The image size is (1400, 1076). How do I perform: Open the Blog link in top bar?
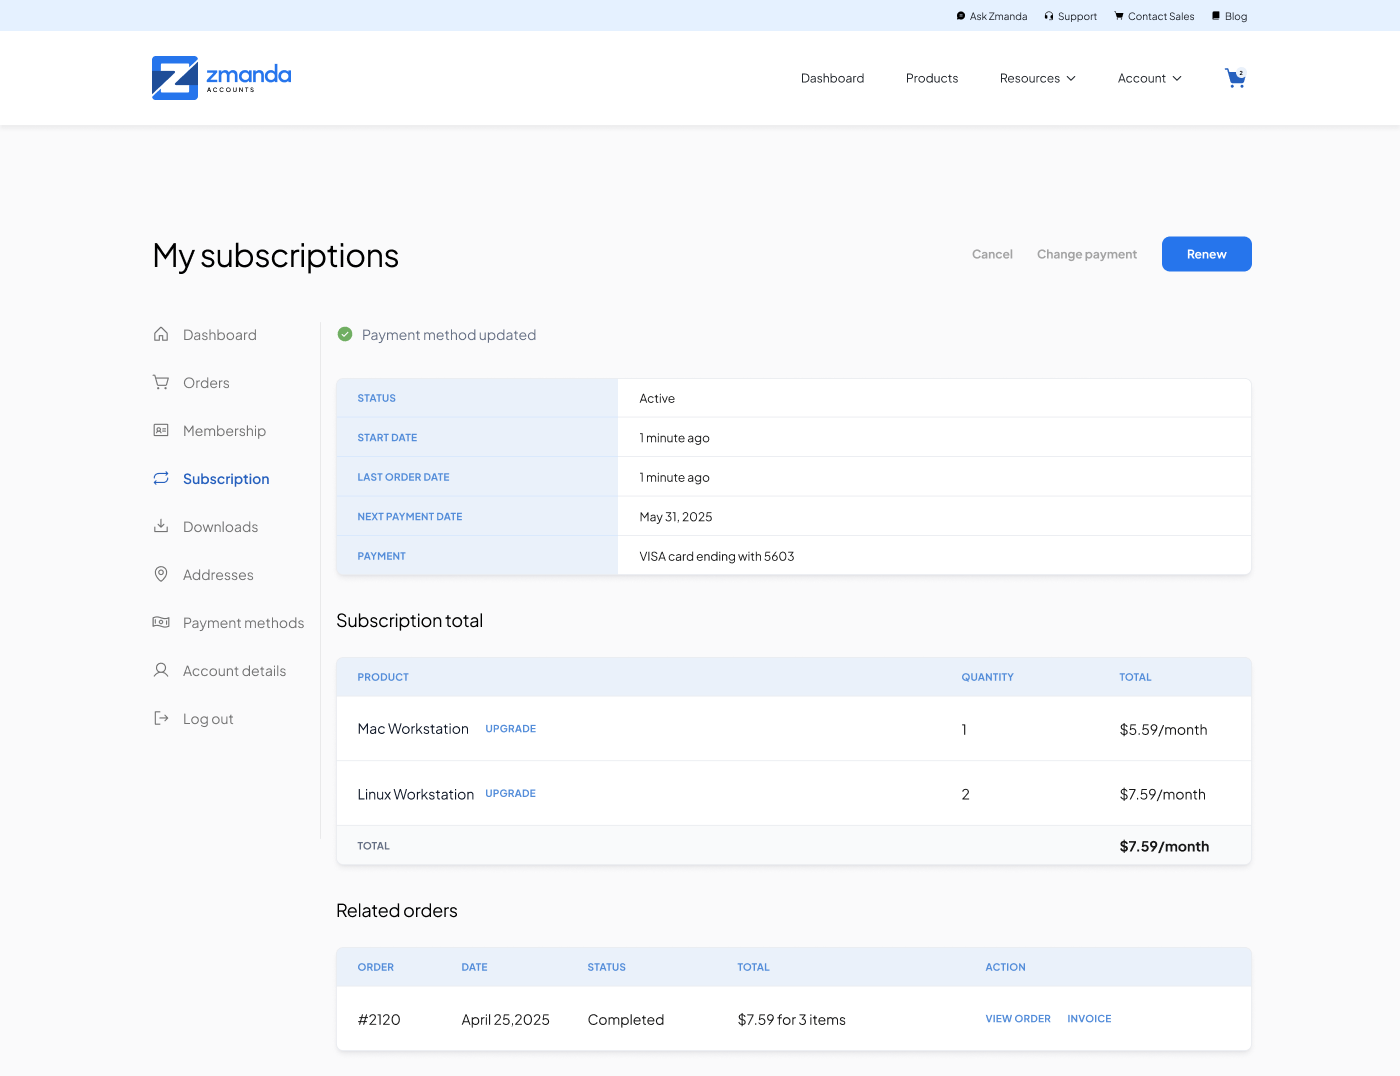(1236, 16)
